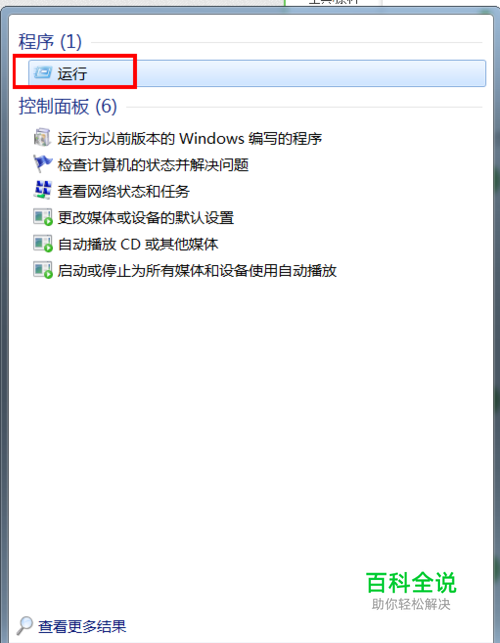Click the magnifier icon beside 查看更多结果
The height and width of the screenshot is (643, 500).
25,625
